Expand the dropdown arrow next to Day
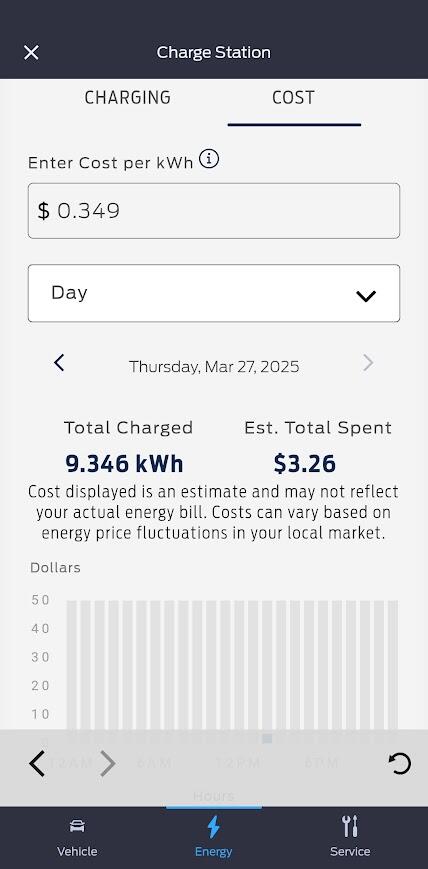This screenshot has width=428, height=869. pyautogui.click(x=366, y=297)
